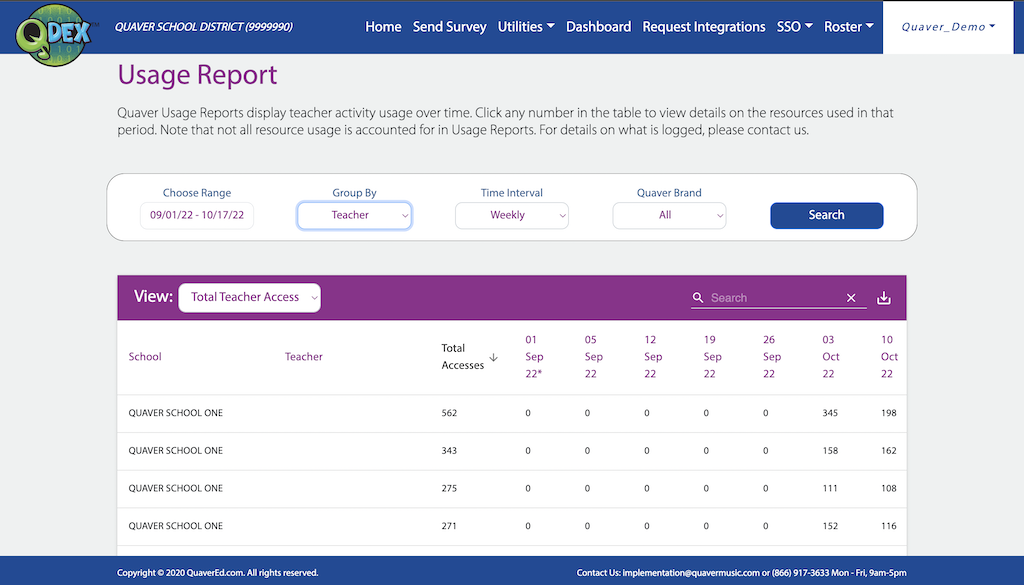Open the 108 value details
Image resolution: width=1024 pixels, height=585 pixels.
(x=889, y=488)
